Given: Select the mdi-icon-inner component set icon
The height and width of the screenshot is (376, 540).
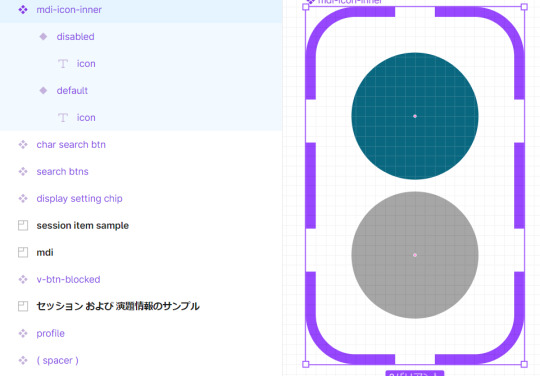Looking at the screenshot, I should pos(23,10).
